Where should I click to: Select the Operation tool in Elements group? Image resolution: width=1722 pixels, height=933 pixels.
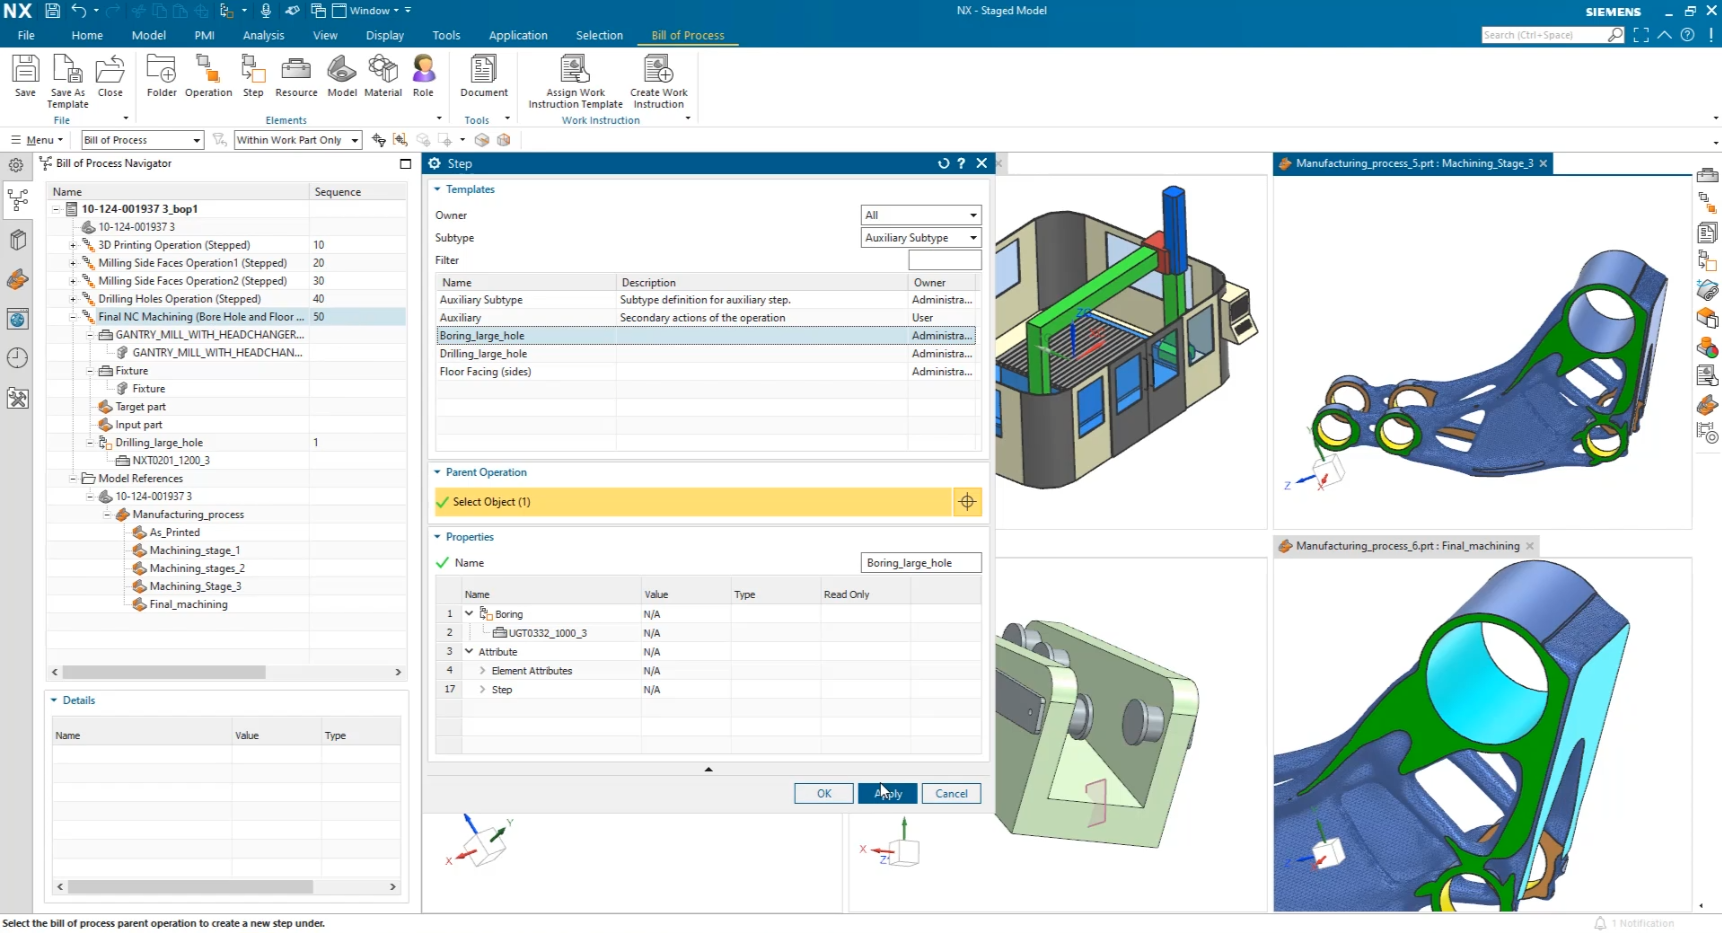(x=208, y=75)
